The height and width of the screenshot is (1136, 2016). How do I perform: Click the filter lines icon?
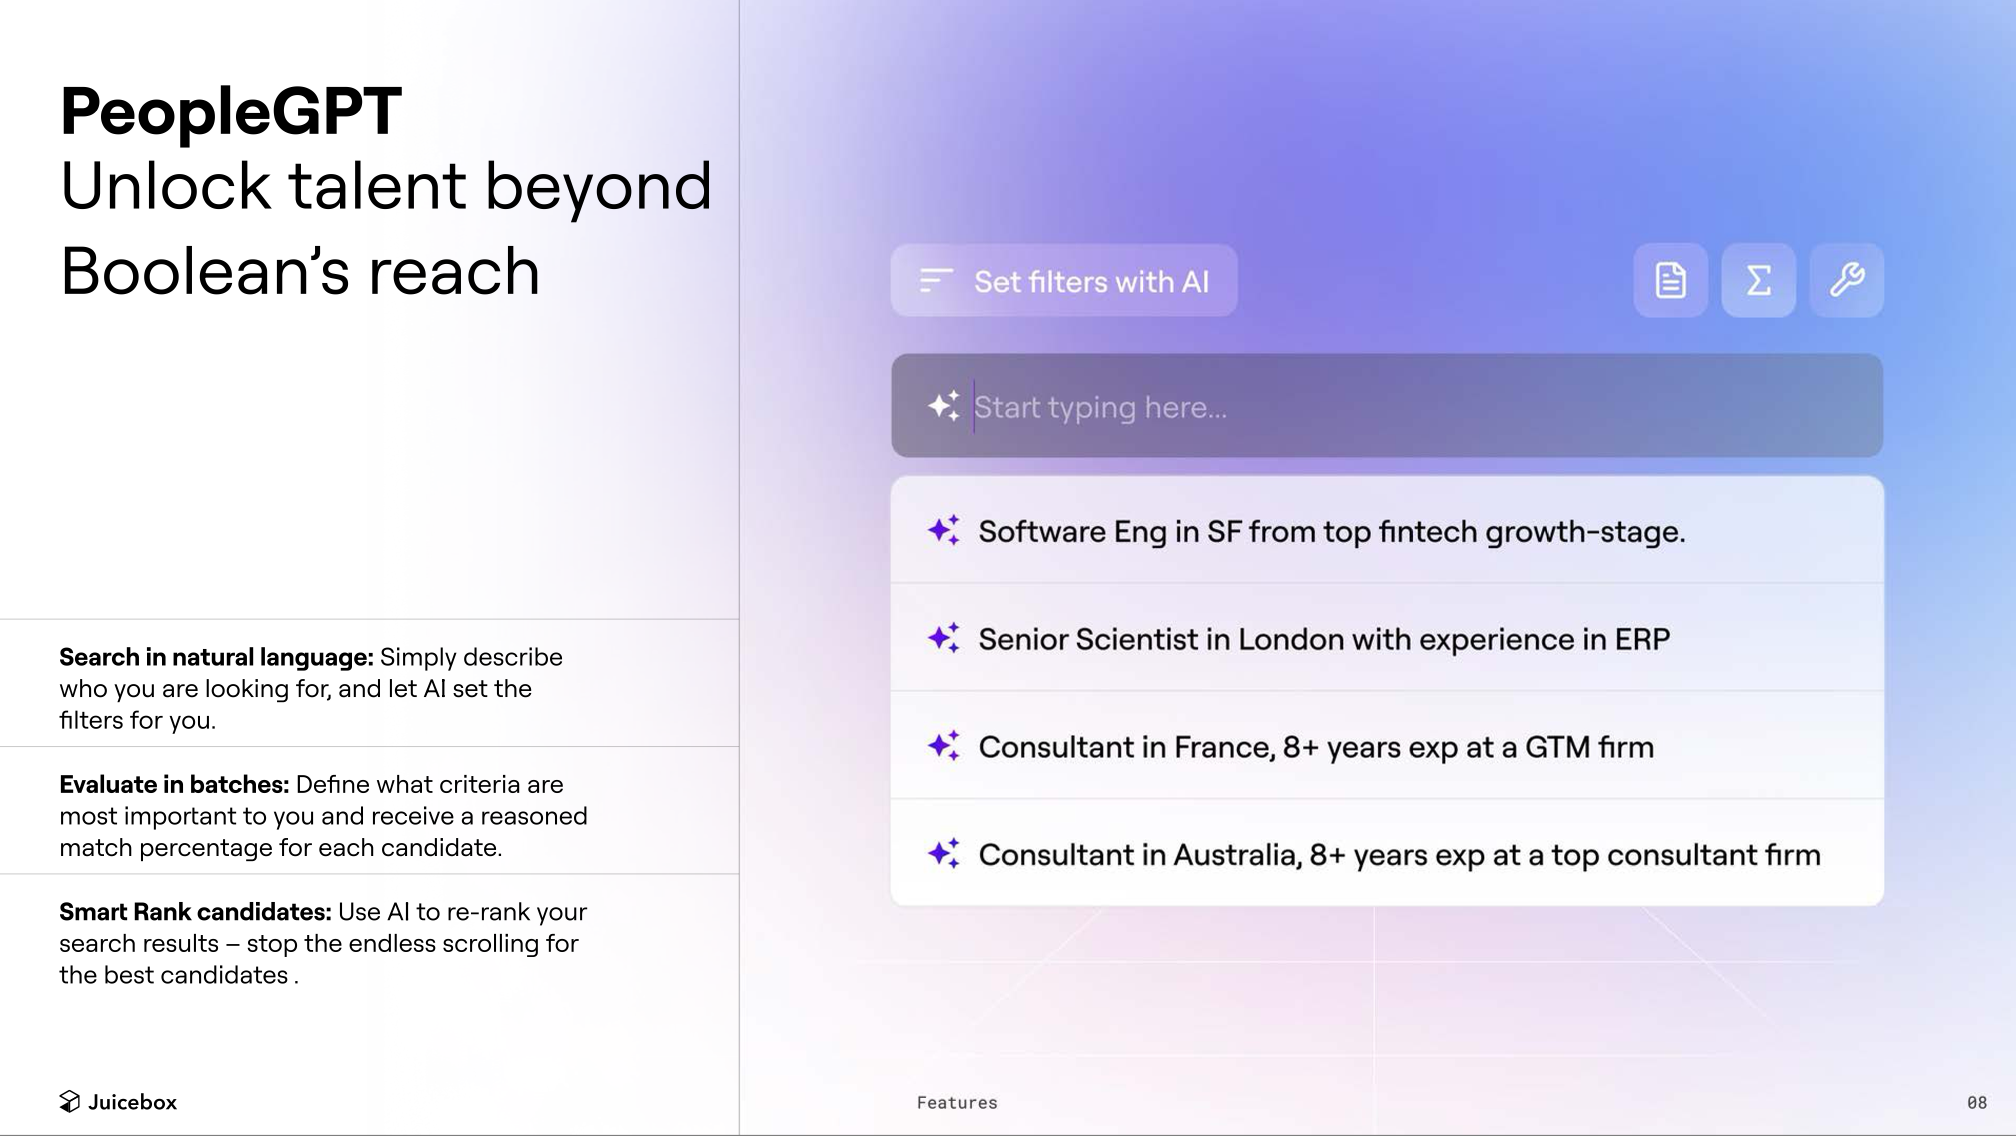click(x=935, y=281)
